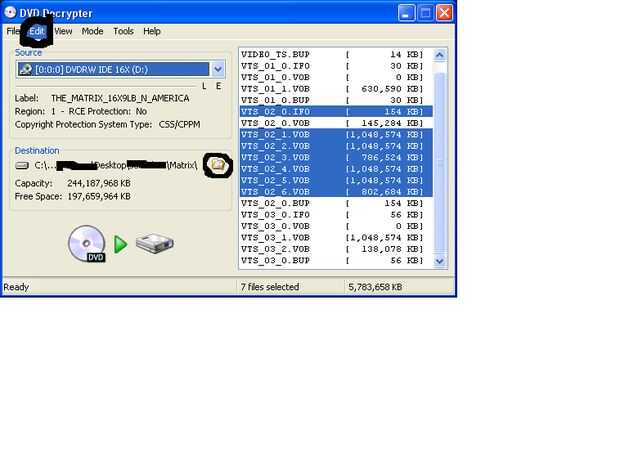Screen dimensions: 620x466
Task: Click the disc label THE_MATRIX_16X9LB_N_AMERICA
Action: tap(120, 98)
